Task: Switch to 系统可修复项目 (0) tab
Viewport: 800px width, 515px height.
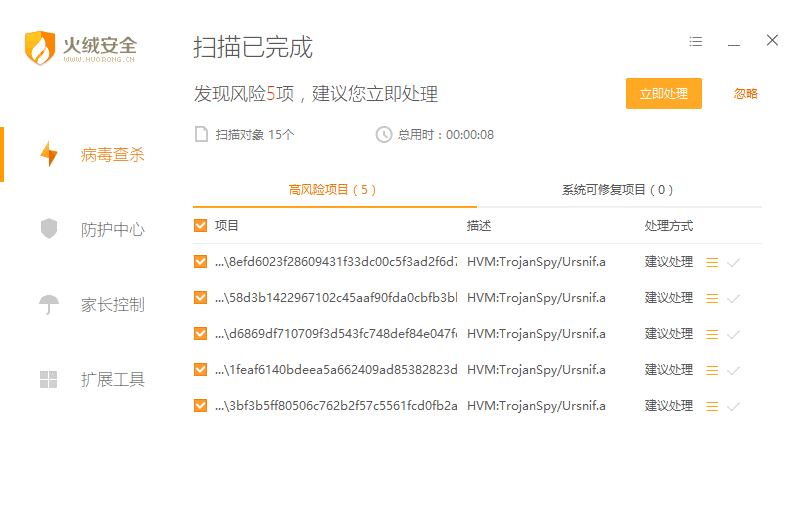Action: point(617,190)
